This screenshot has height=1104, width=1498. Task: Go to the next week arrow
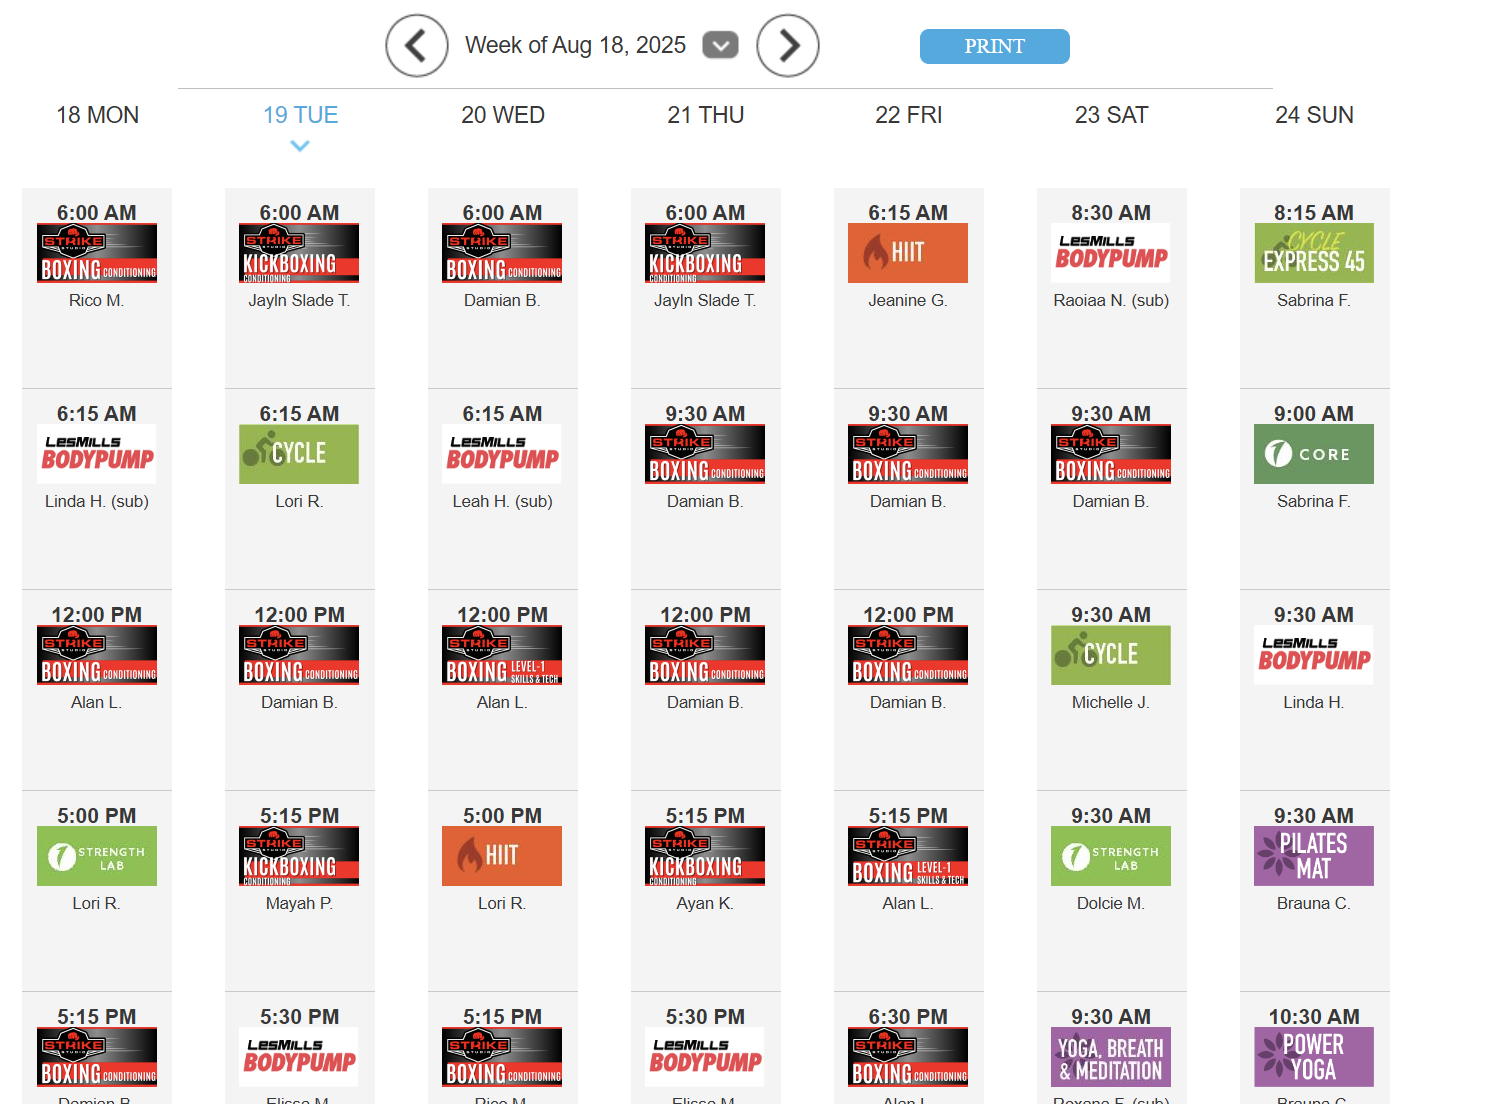788,46
